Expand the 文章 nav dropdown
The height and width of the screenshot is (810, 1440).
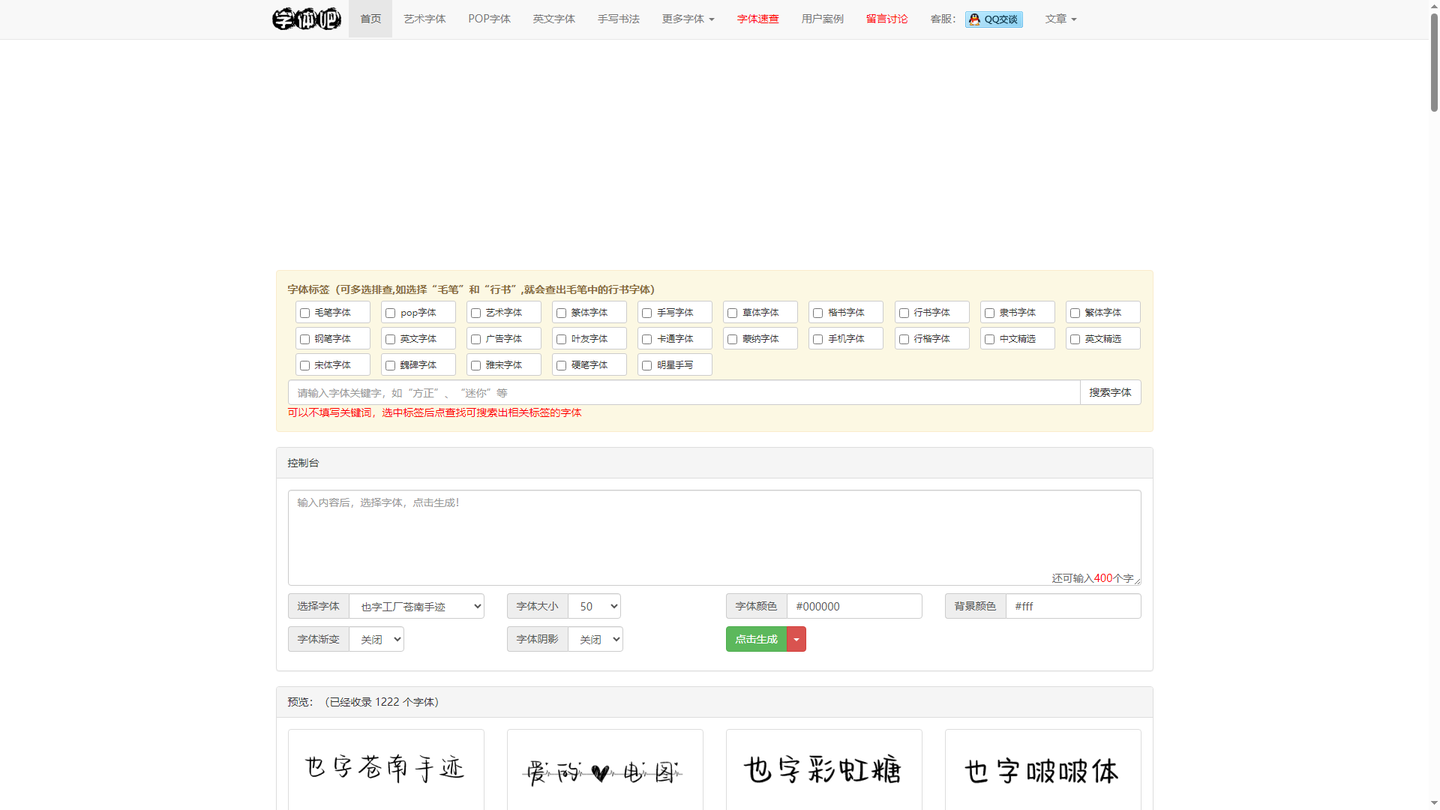[x=1061, y=19]
